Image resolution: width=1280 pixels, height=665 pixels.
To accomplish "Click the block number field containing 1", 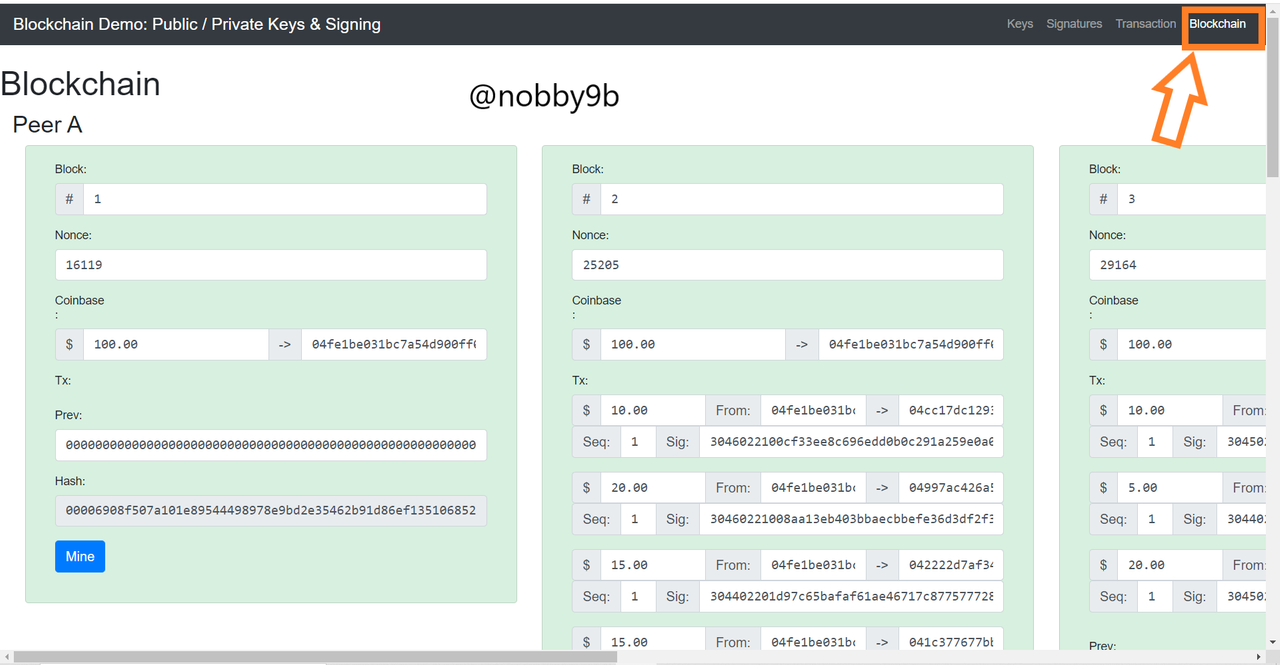I will point(284,199).
